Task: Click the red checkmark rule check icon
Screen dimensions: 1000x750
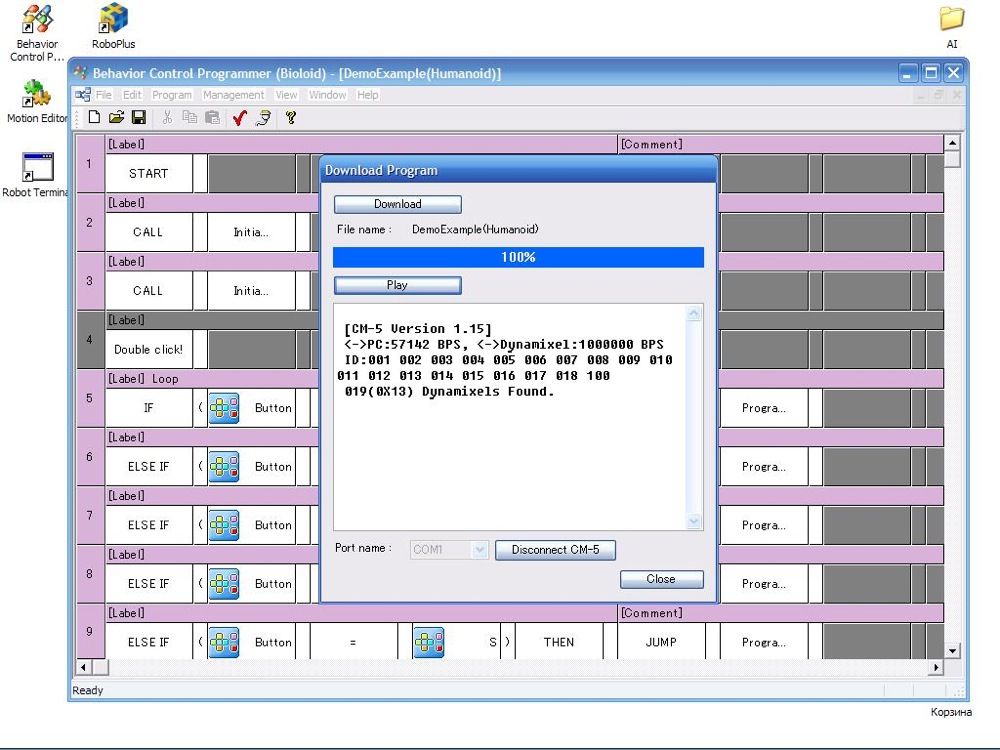Action: tap(240, 118)
